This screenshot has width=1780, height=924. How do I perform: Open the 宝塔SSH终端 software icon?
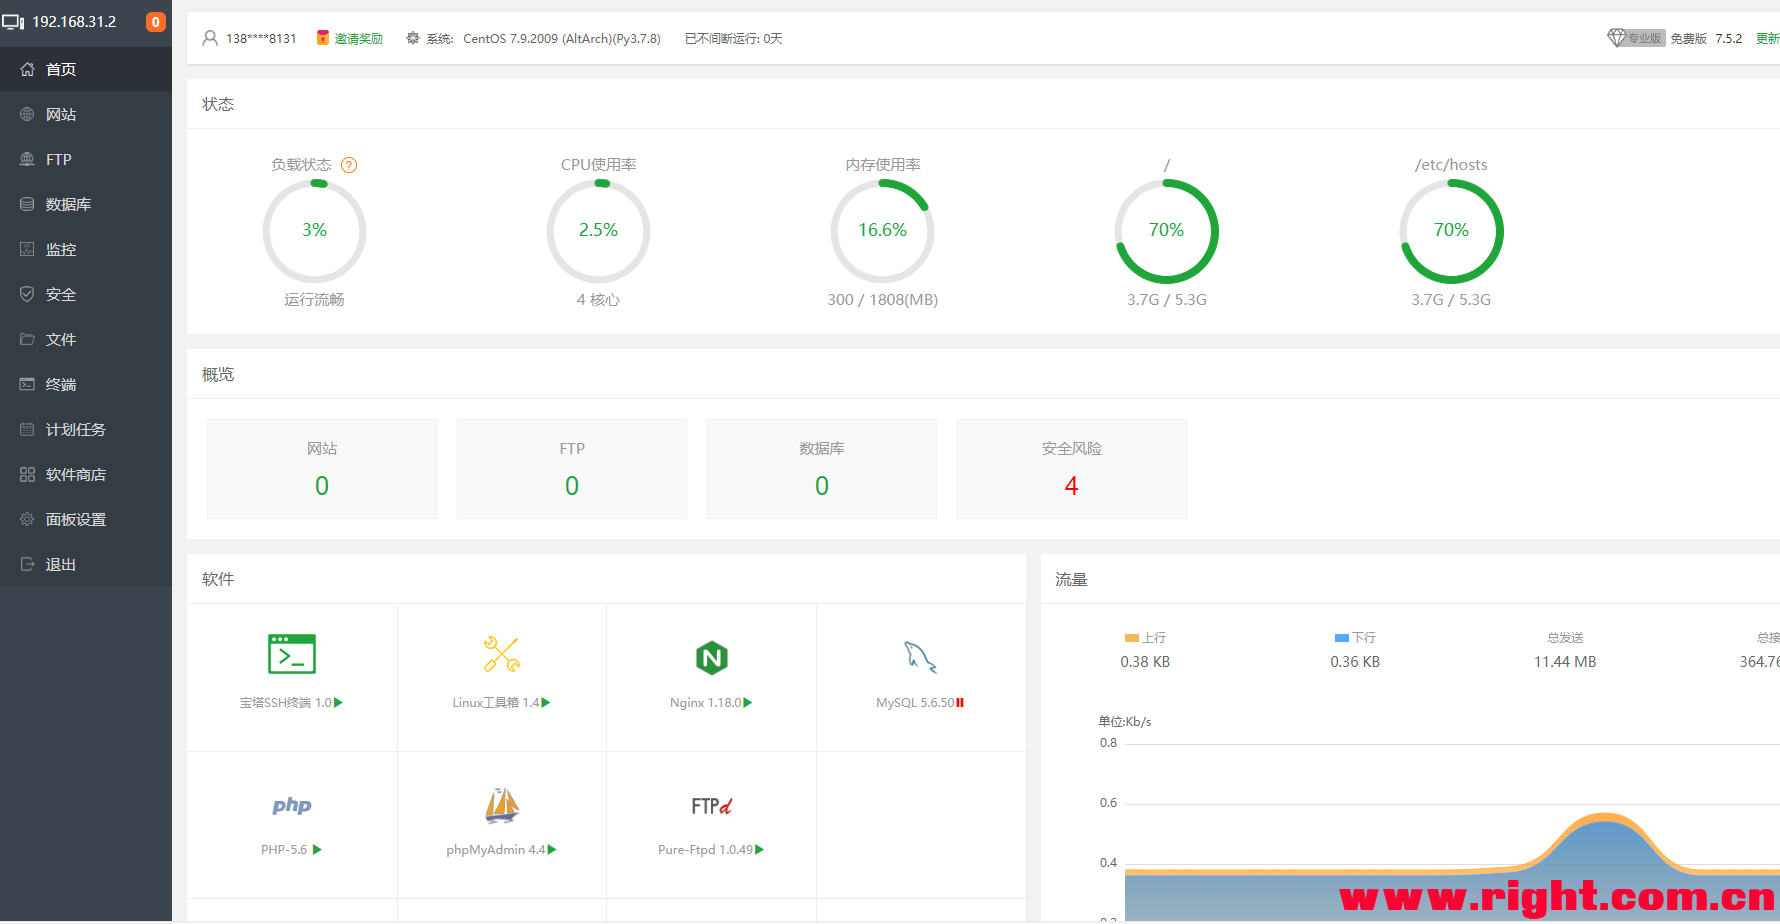[x=292, y=654]
